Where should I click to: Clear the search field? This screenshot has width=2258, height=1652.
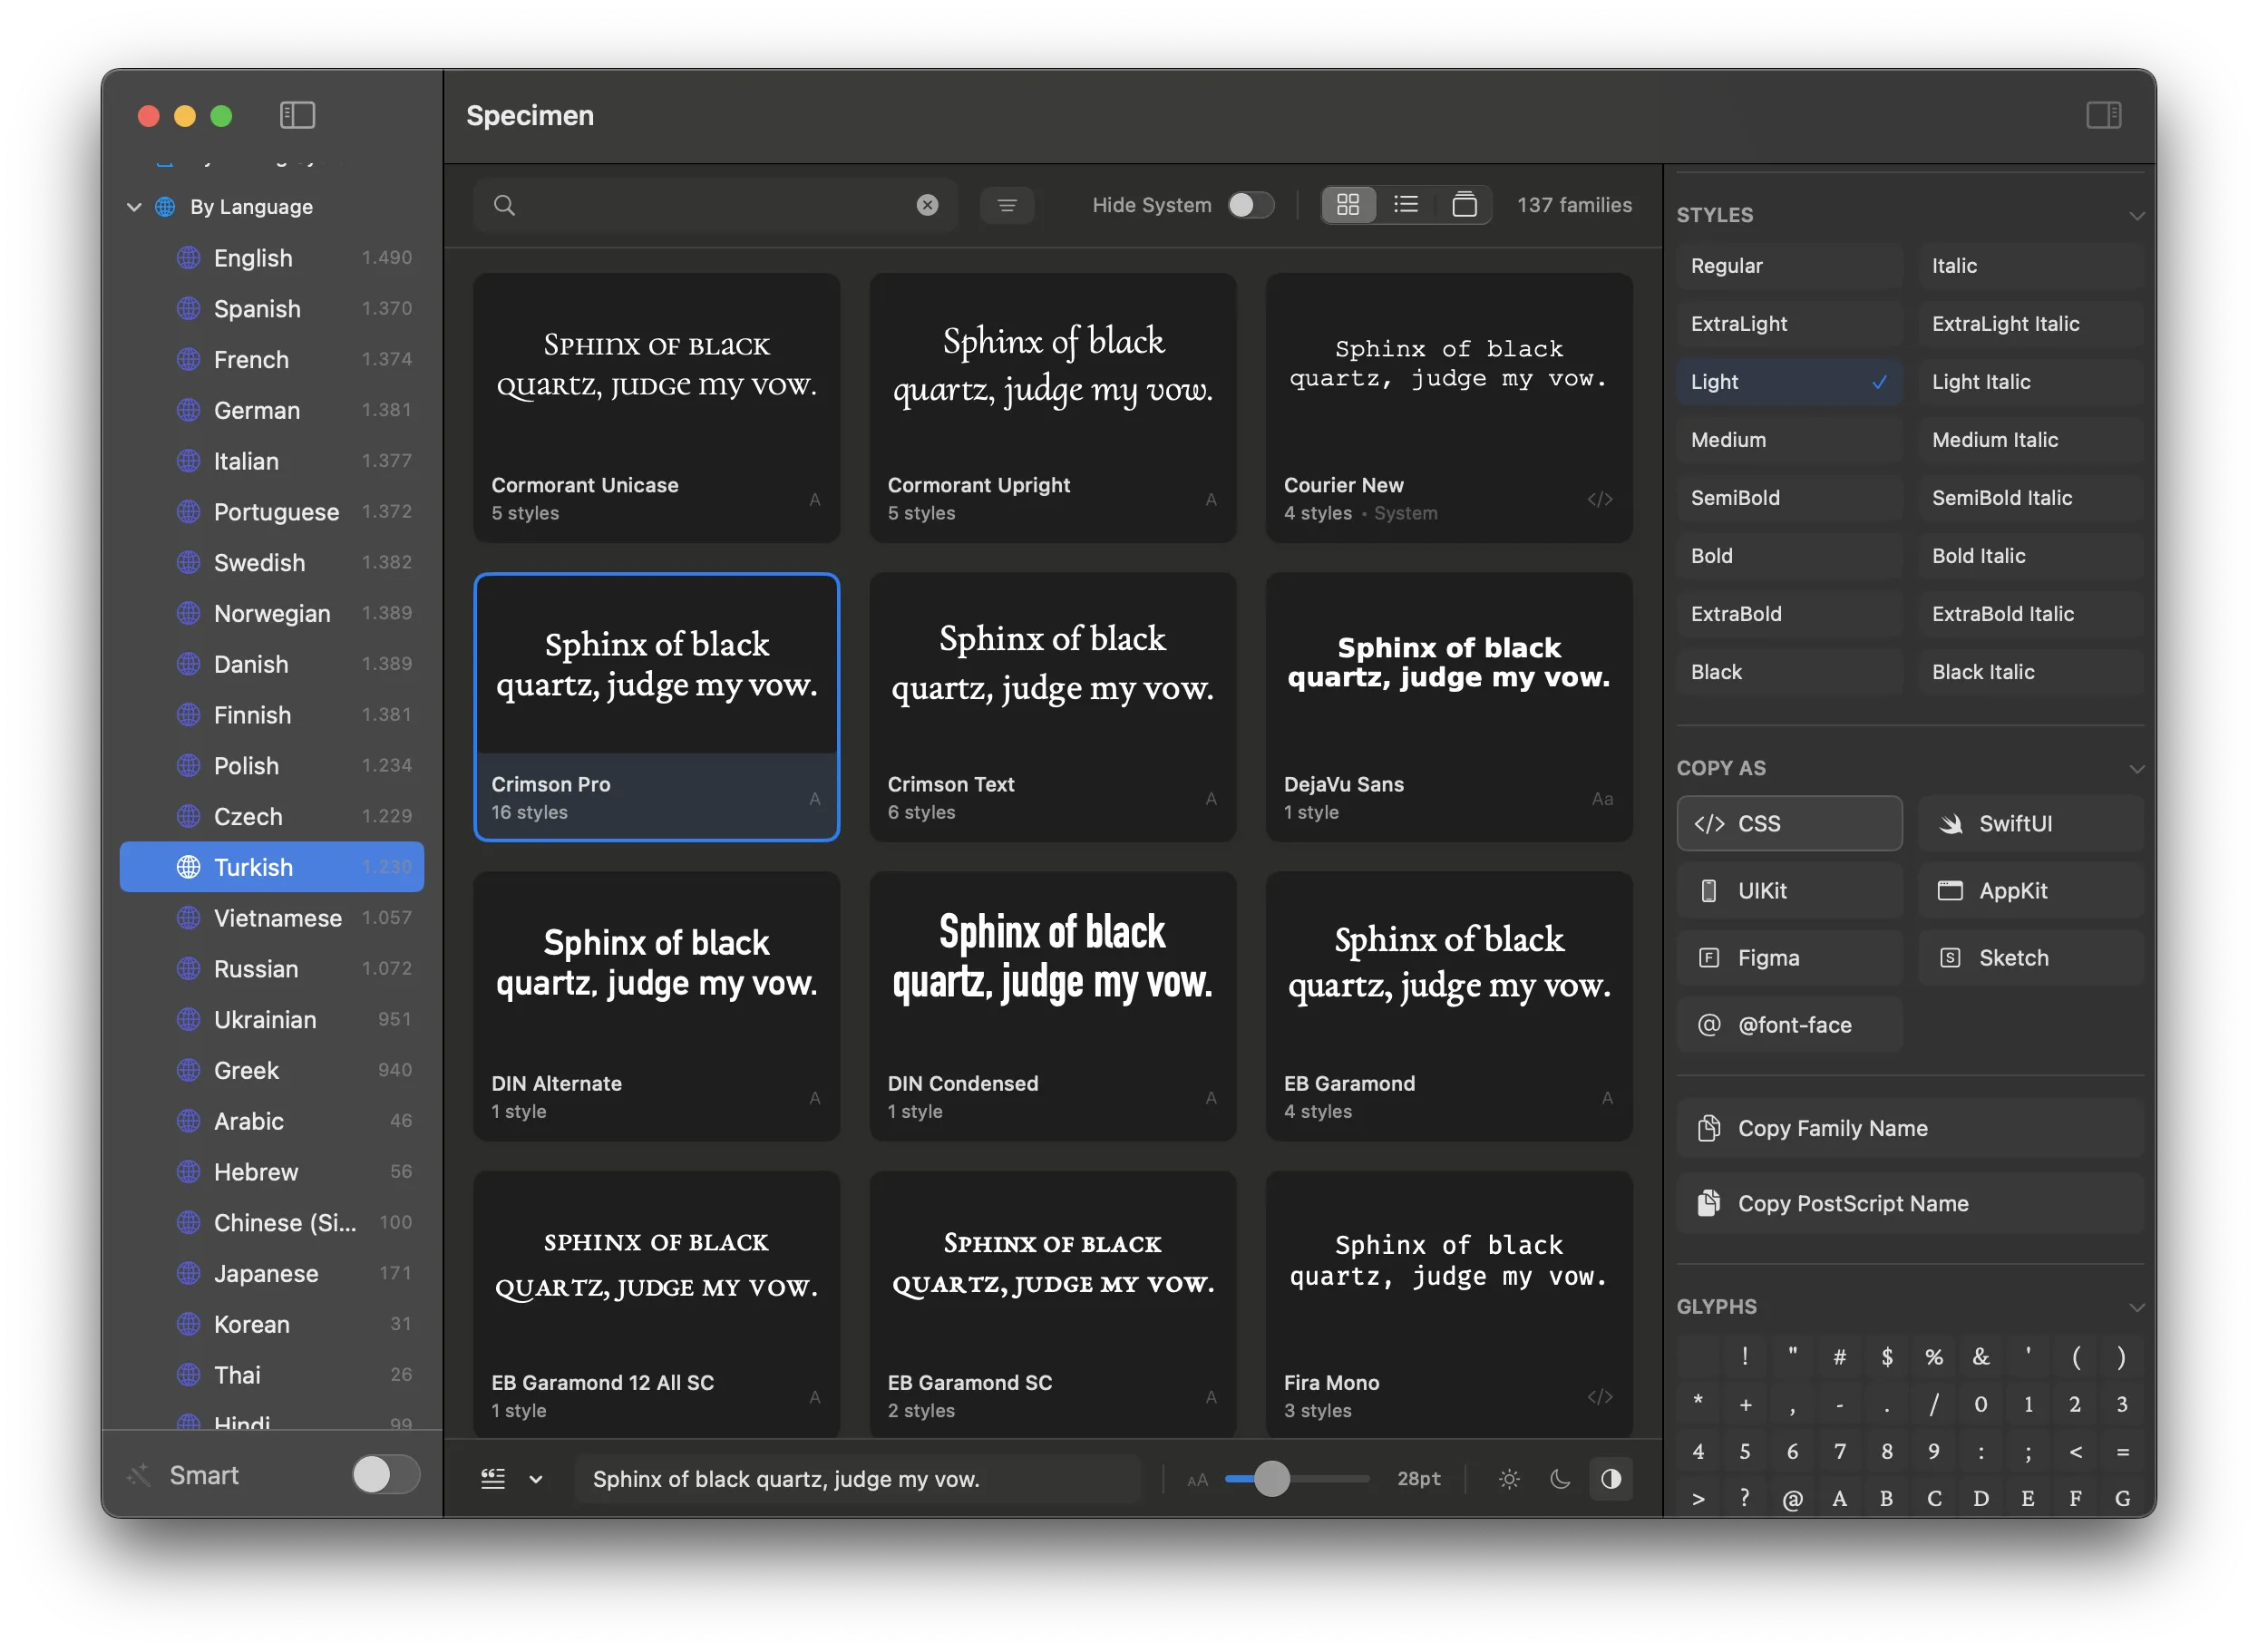coord(928,204)
